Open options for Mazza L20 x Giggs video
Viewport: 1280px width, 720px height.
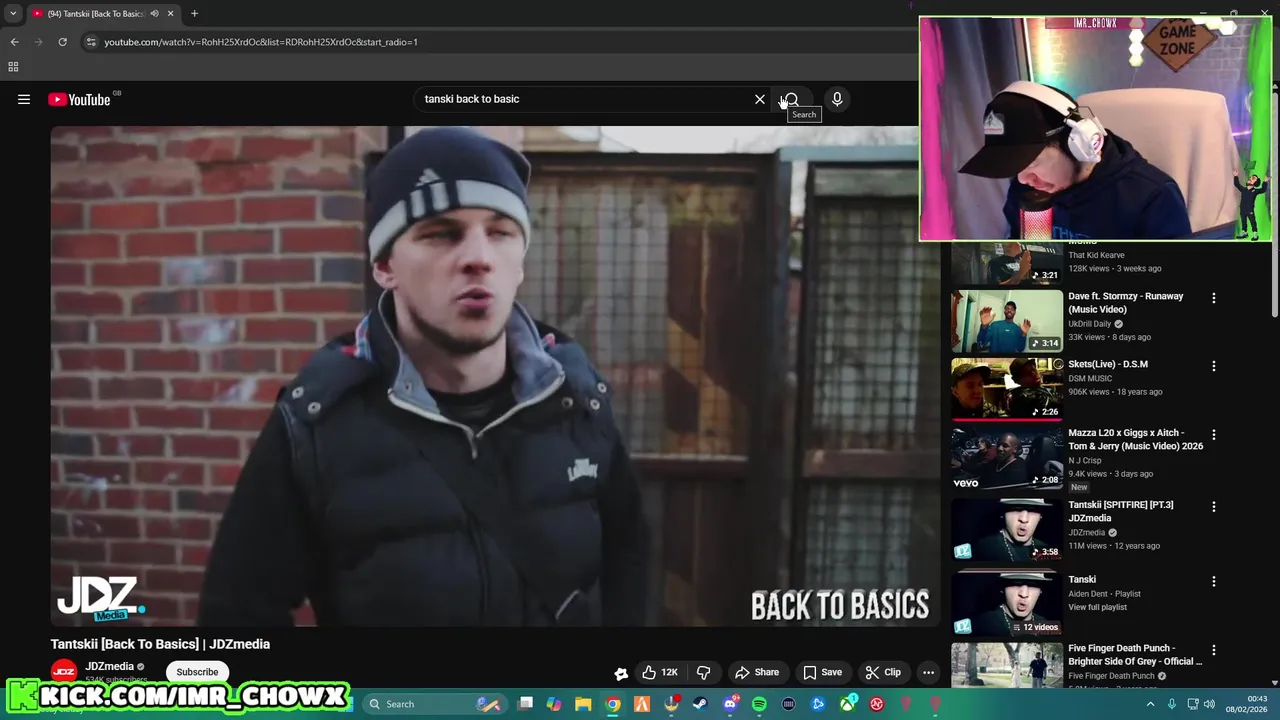tap(1213, 435)
